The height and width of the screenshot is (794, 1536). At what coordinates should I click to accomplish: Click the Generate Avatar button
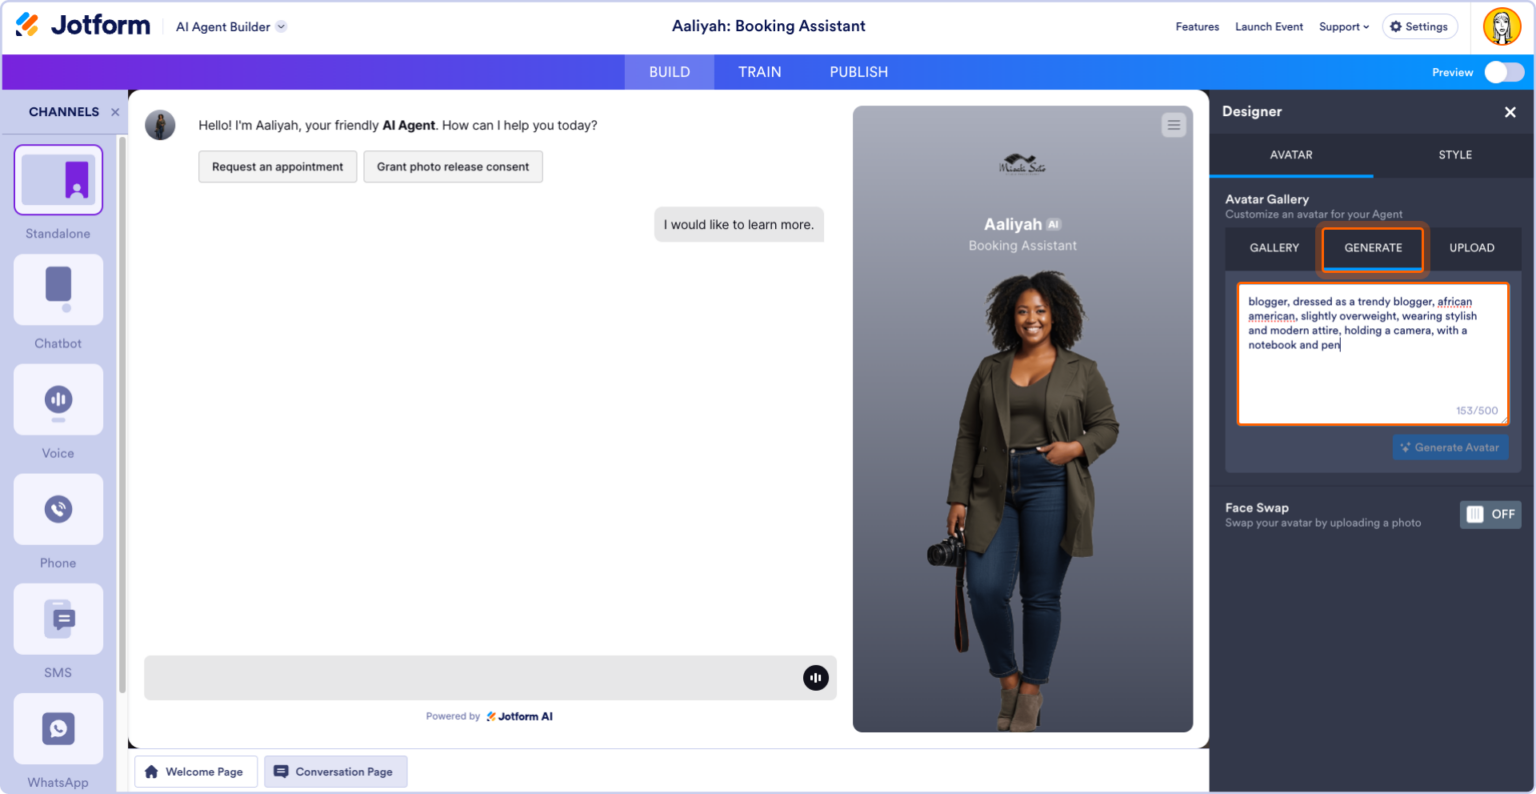pyautogui.click(x=1450, y=447)
